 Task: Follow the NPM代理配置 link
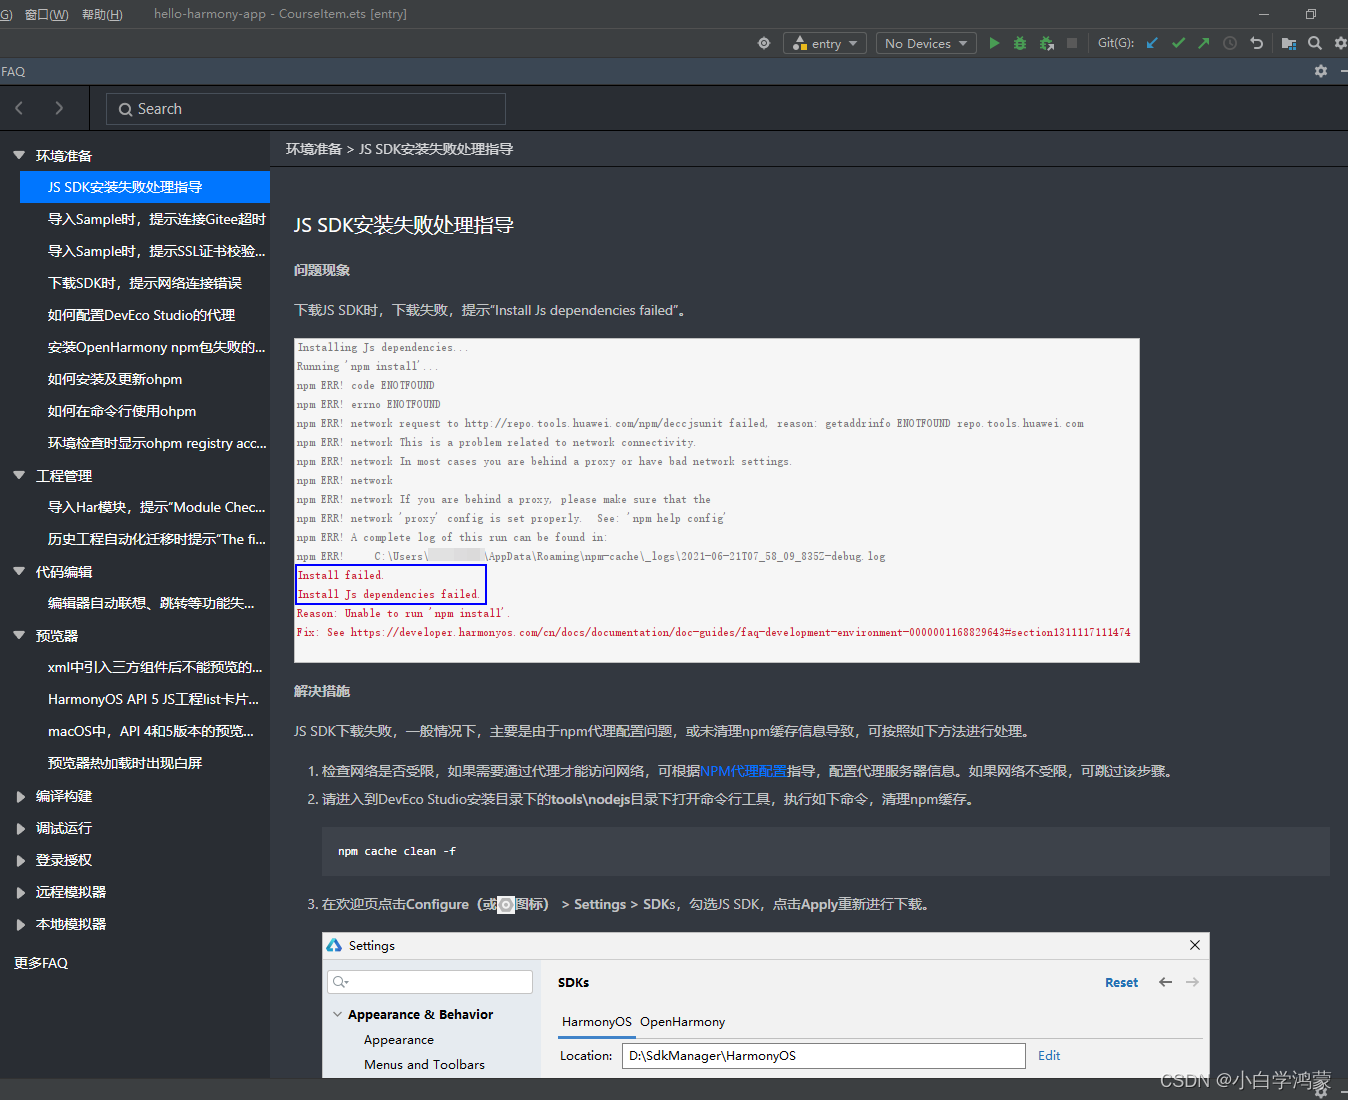click(x=743, y=771)
